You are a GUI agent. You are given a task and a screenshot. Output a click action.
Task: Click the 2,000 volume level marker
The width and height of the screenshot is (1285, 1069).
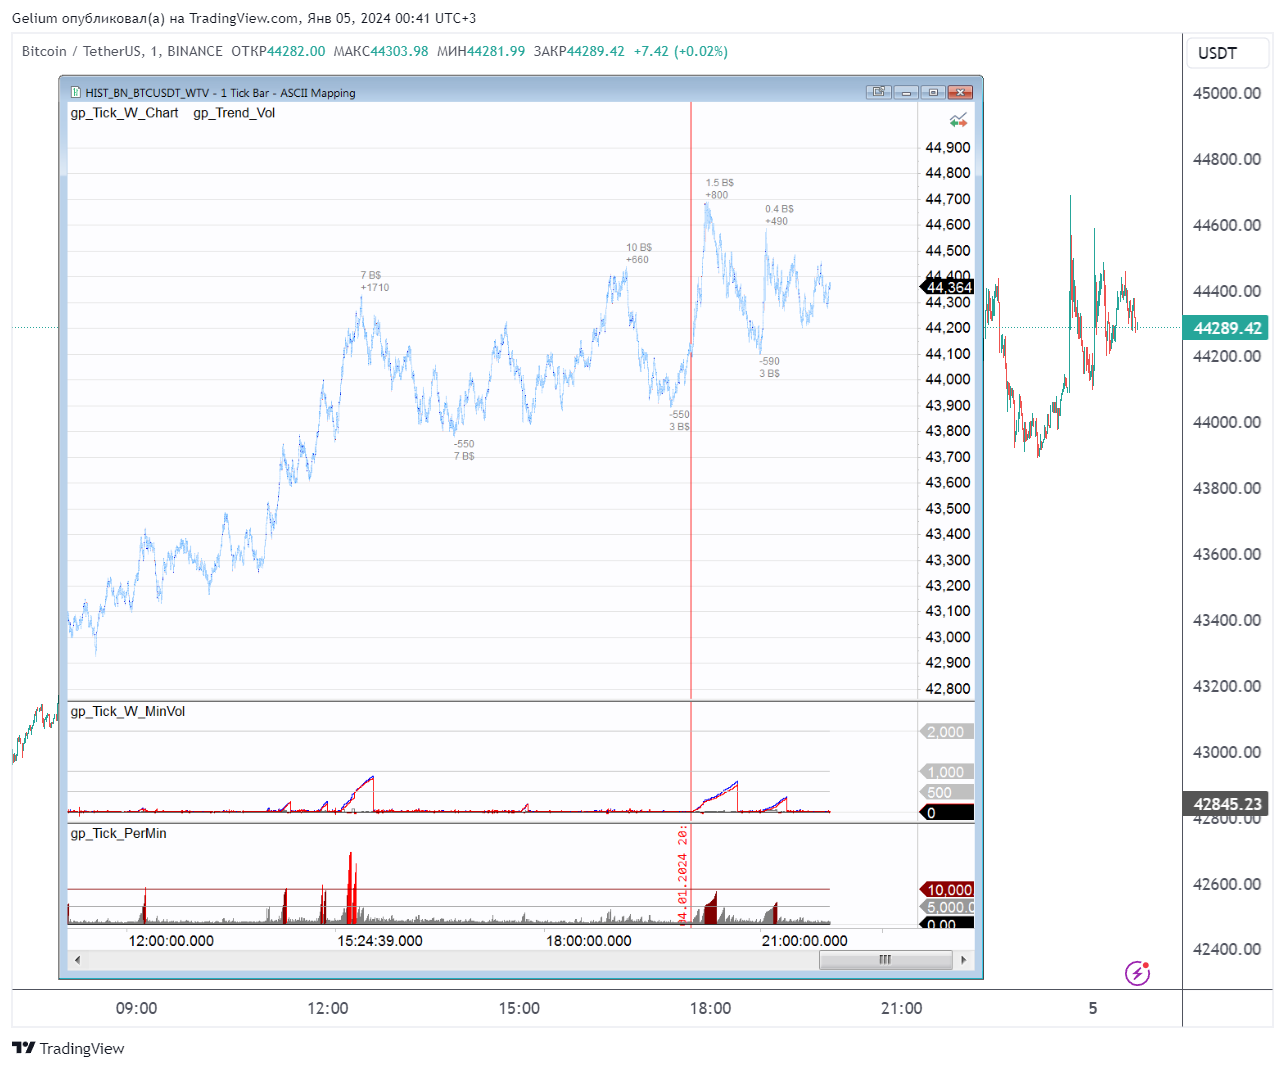click(x=946, y=732)
